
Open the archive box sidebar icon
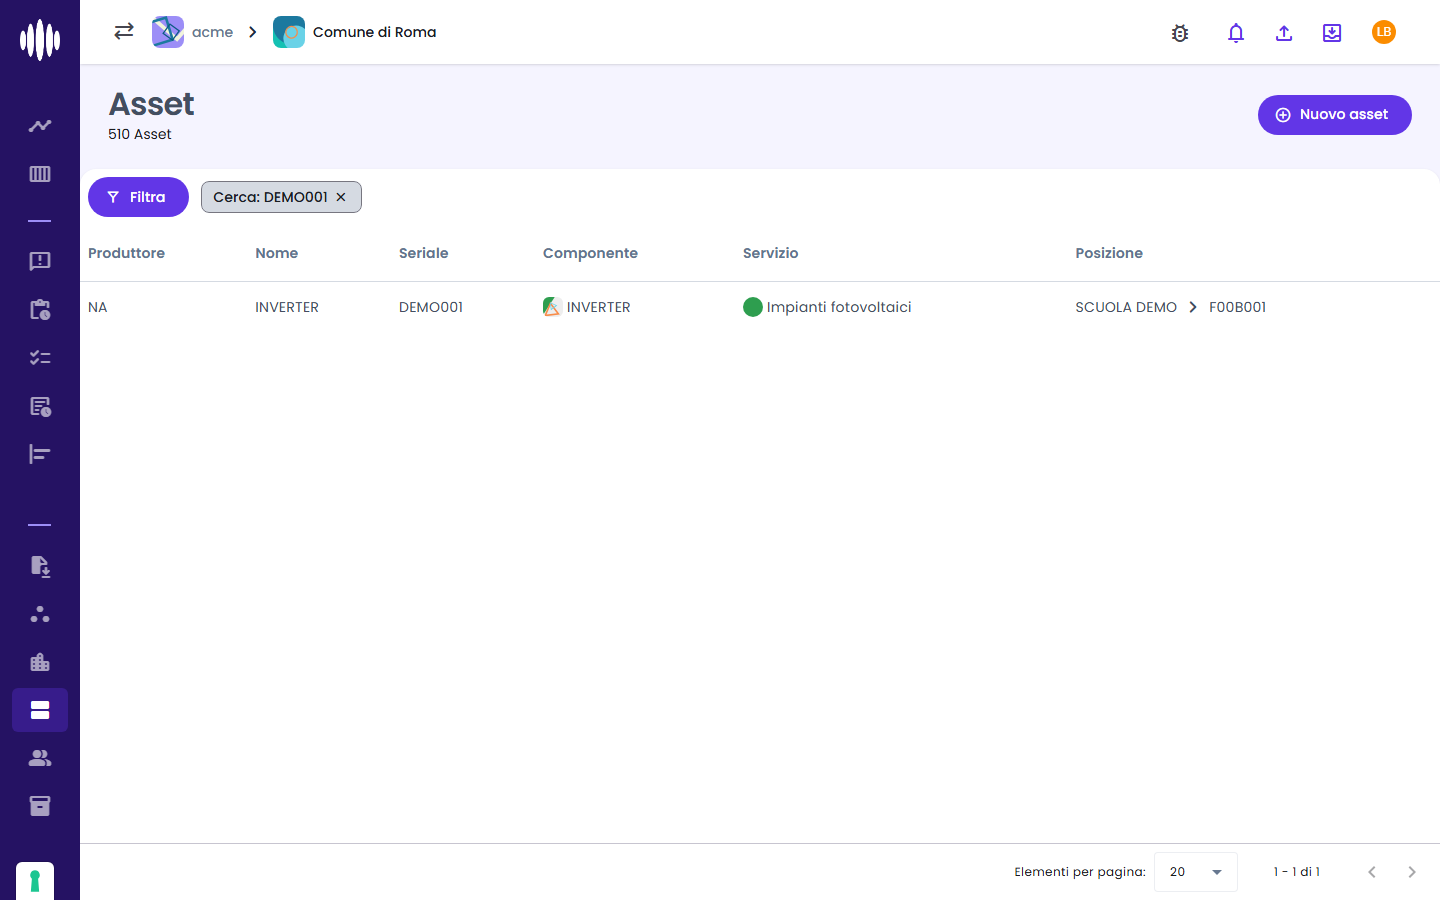pyautogui.click(x=40, y=806)
